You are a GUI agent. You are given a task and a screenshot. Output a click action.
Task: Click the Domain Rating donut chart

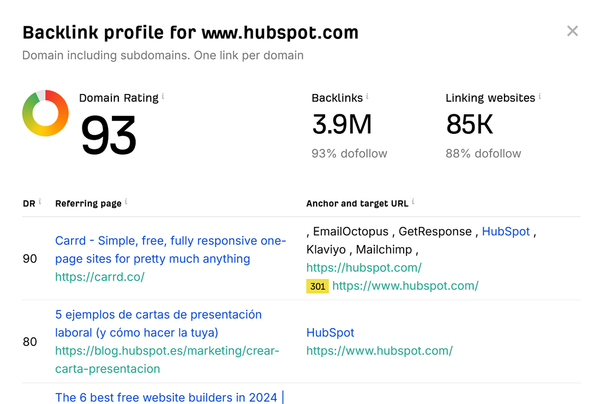click(45, 113)
